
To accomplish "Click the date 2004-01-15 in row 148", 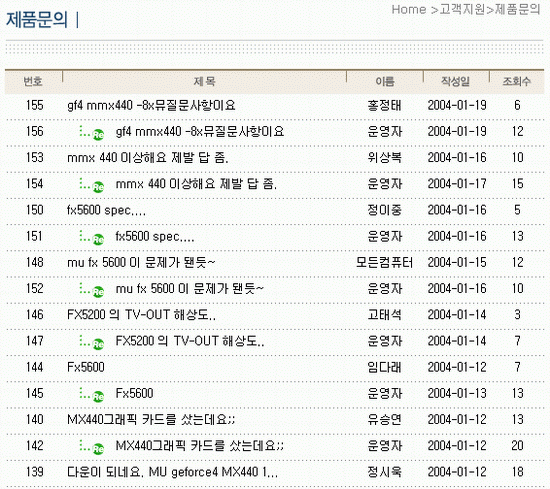I will click(x=457, y=262).
